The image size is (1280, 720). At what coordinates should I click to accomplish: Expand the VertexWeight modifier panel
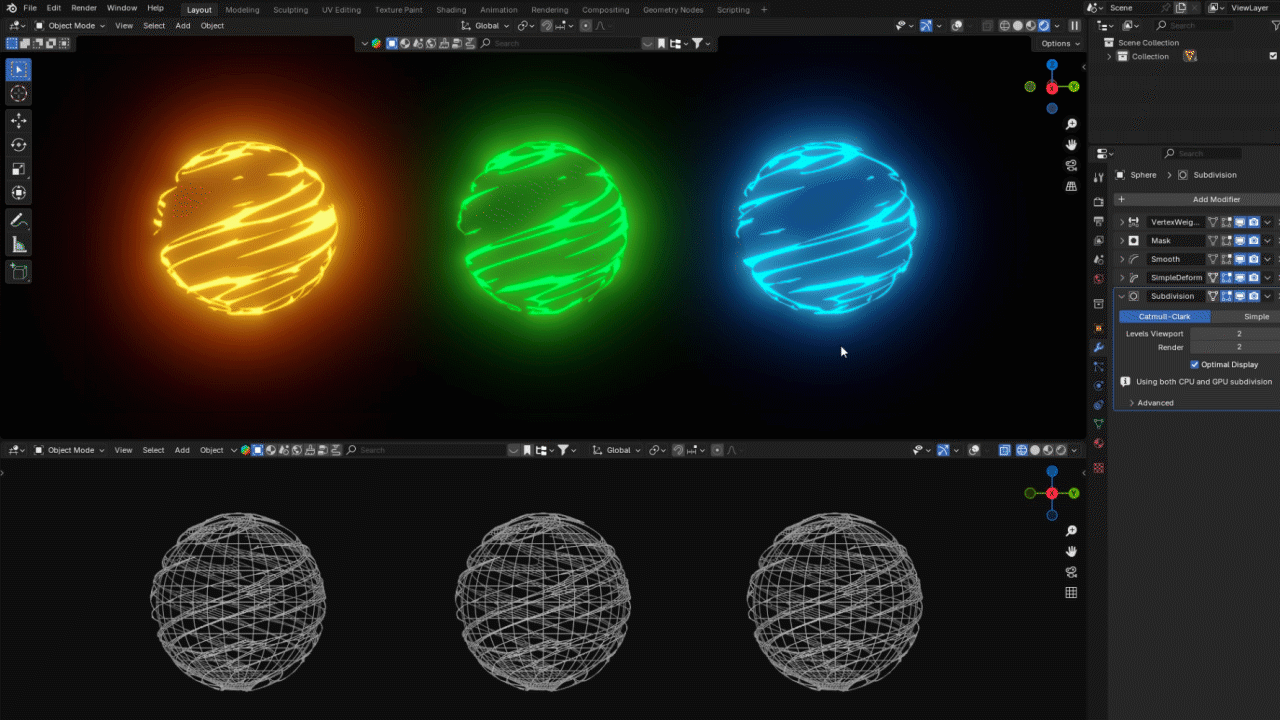pos(1121,222)
